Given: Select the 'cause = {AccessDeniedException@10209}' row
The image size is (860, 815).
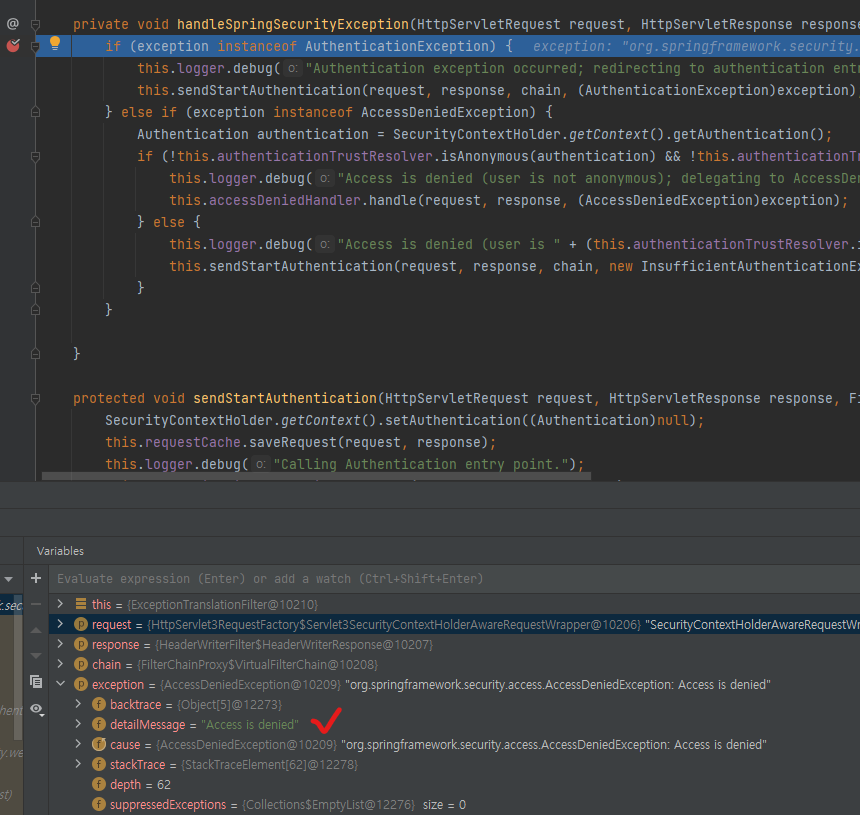Looking at the screenshot, I should point(454,744).
